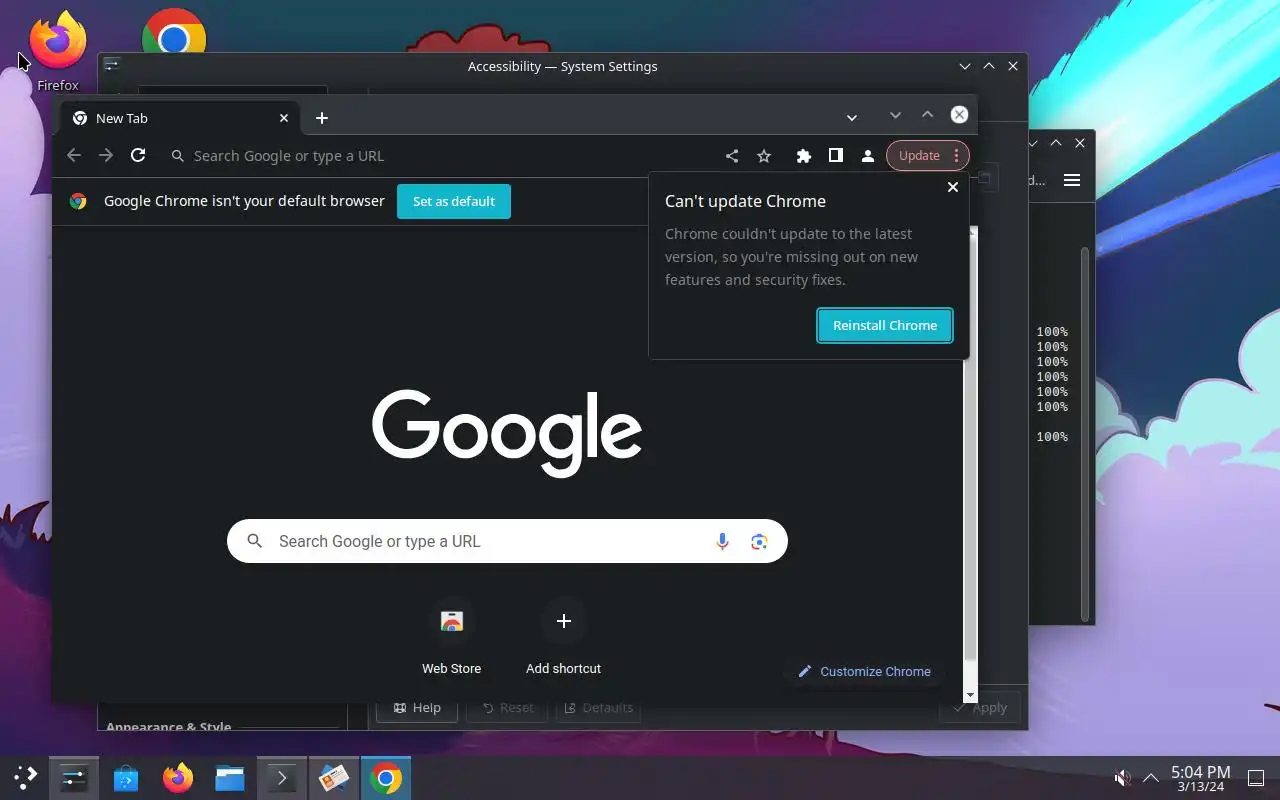Switch to Konsole terminal in taskbar
The width and height of the screenshot is (1280, 800).
282,777
